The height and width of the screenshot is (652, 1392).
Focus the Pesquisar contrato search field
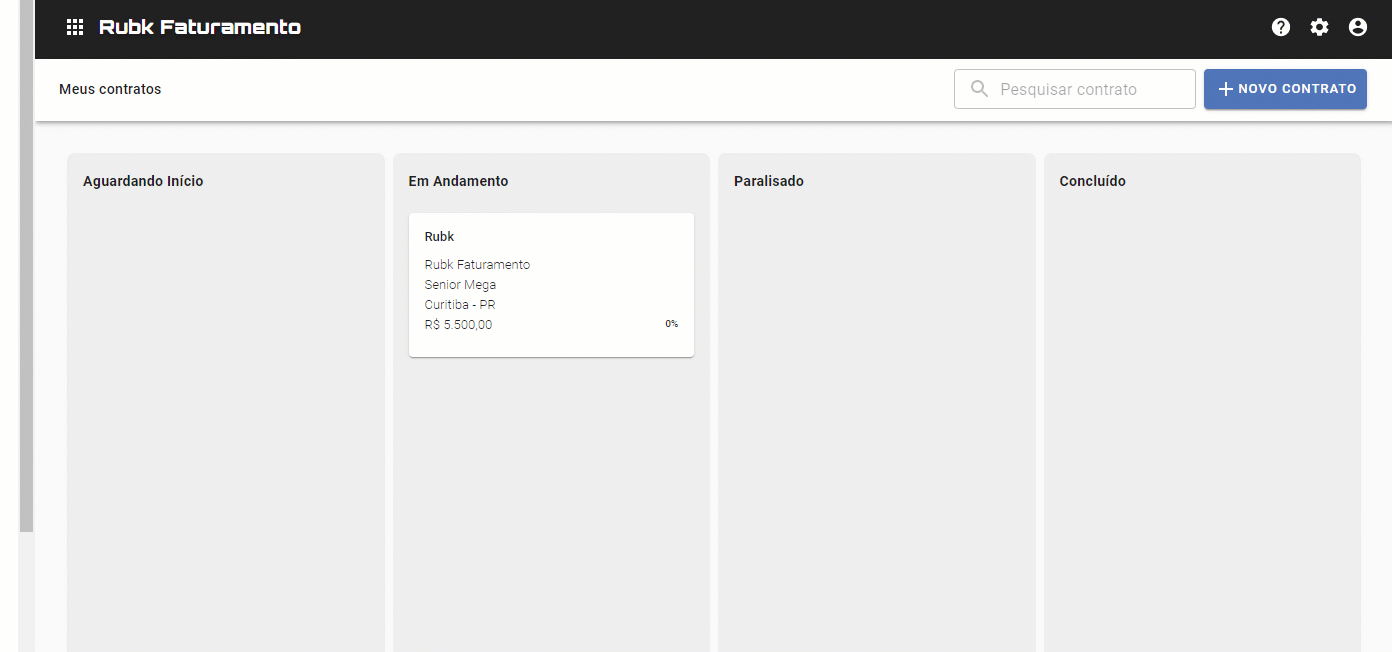[x=1090, y=89]
